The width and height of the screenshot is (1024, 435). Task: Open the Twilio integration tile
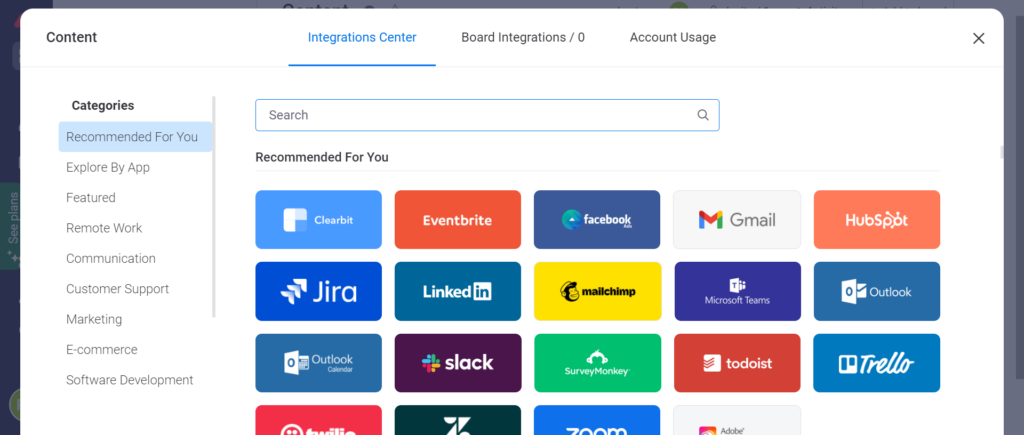(318, 420)
